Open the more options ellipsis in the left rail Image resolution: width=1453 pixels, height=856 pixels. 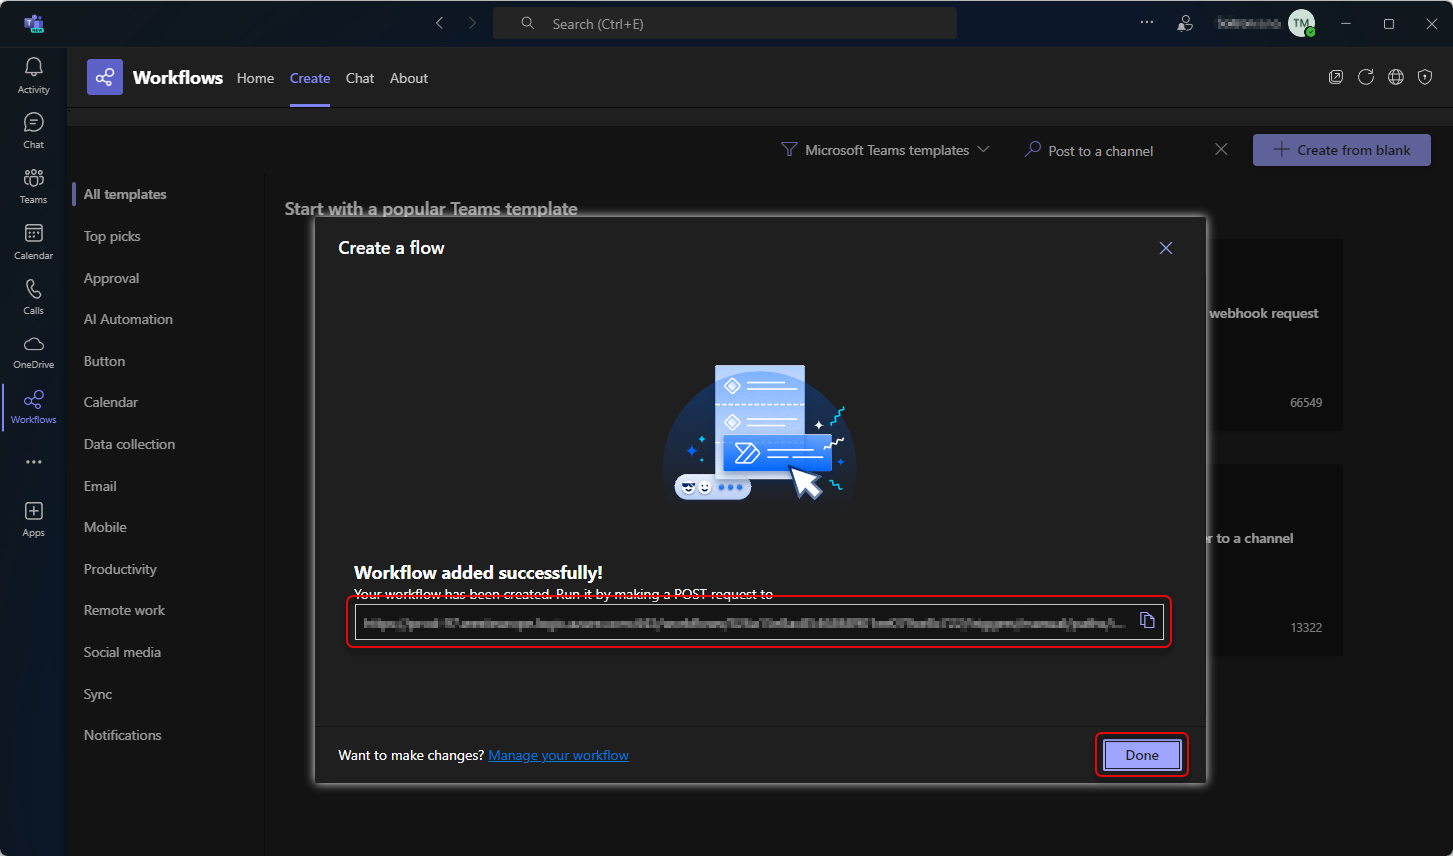click(x=33, y=461)
